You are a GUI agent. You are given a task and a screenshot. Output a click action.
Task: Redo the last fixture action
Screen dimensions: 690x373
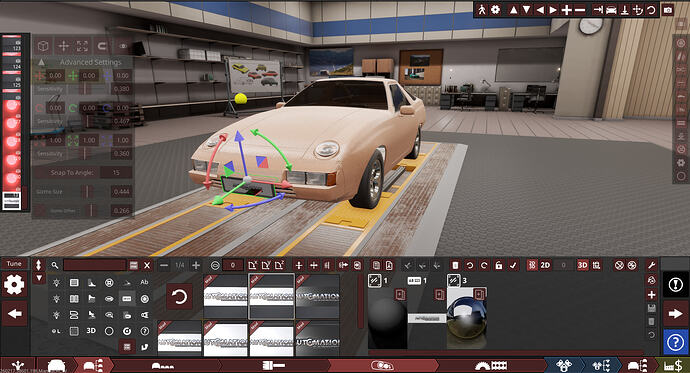(484, 265)
